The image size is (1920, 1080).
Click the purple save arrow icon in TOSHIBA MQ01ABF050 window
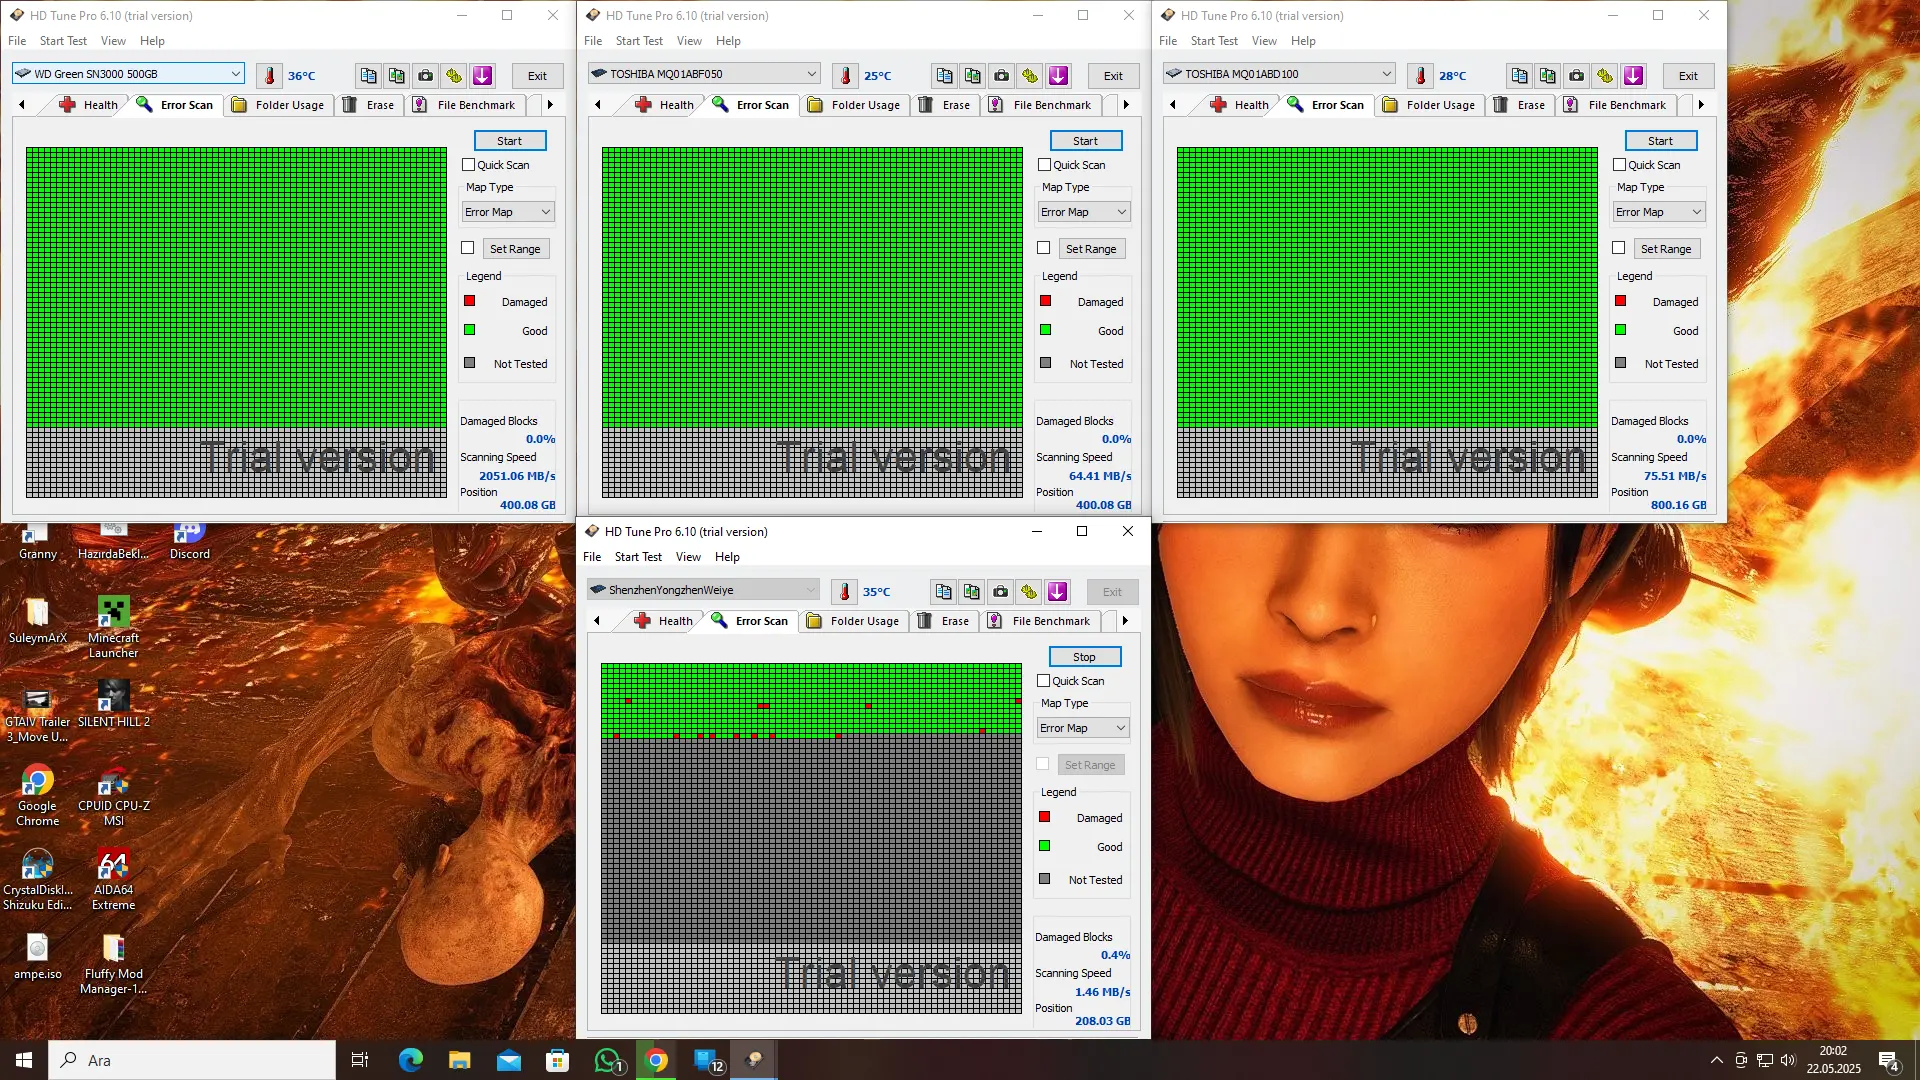coord(1059,76)
